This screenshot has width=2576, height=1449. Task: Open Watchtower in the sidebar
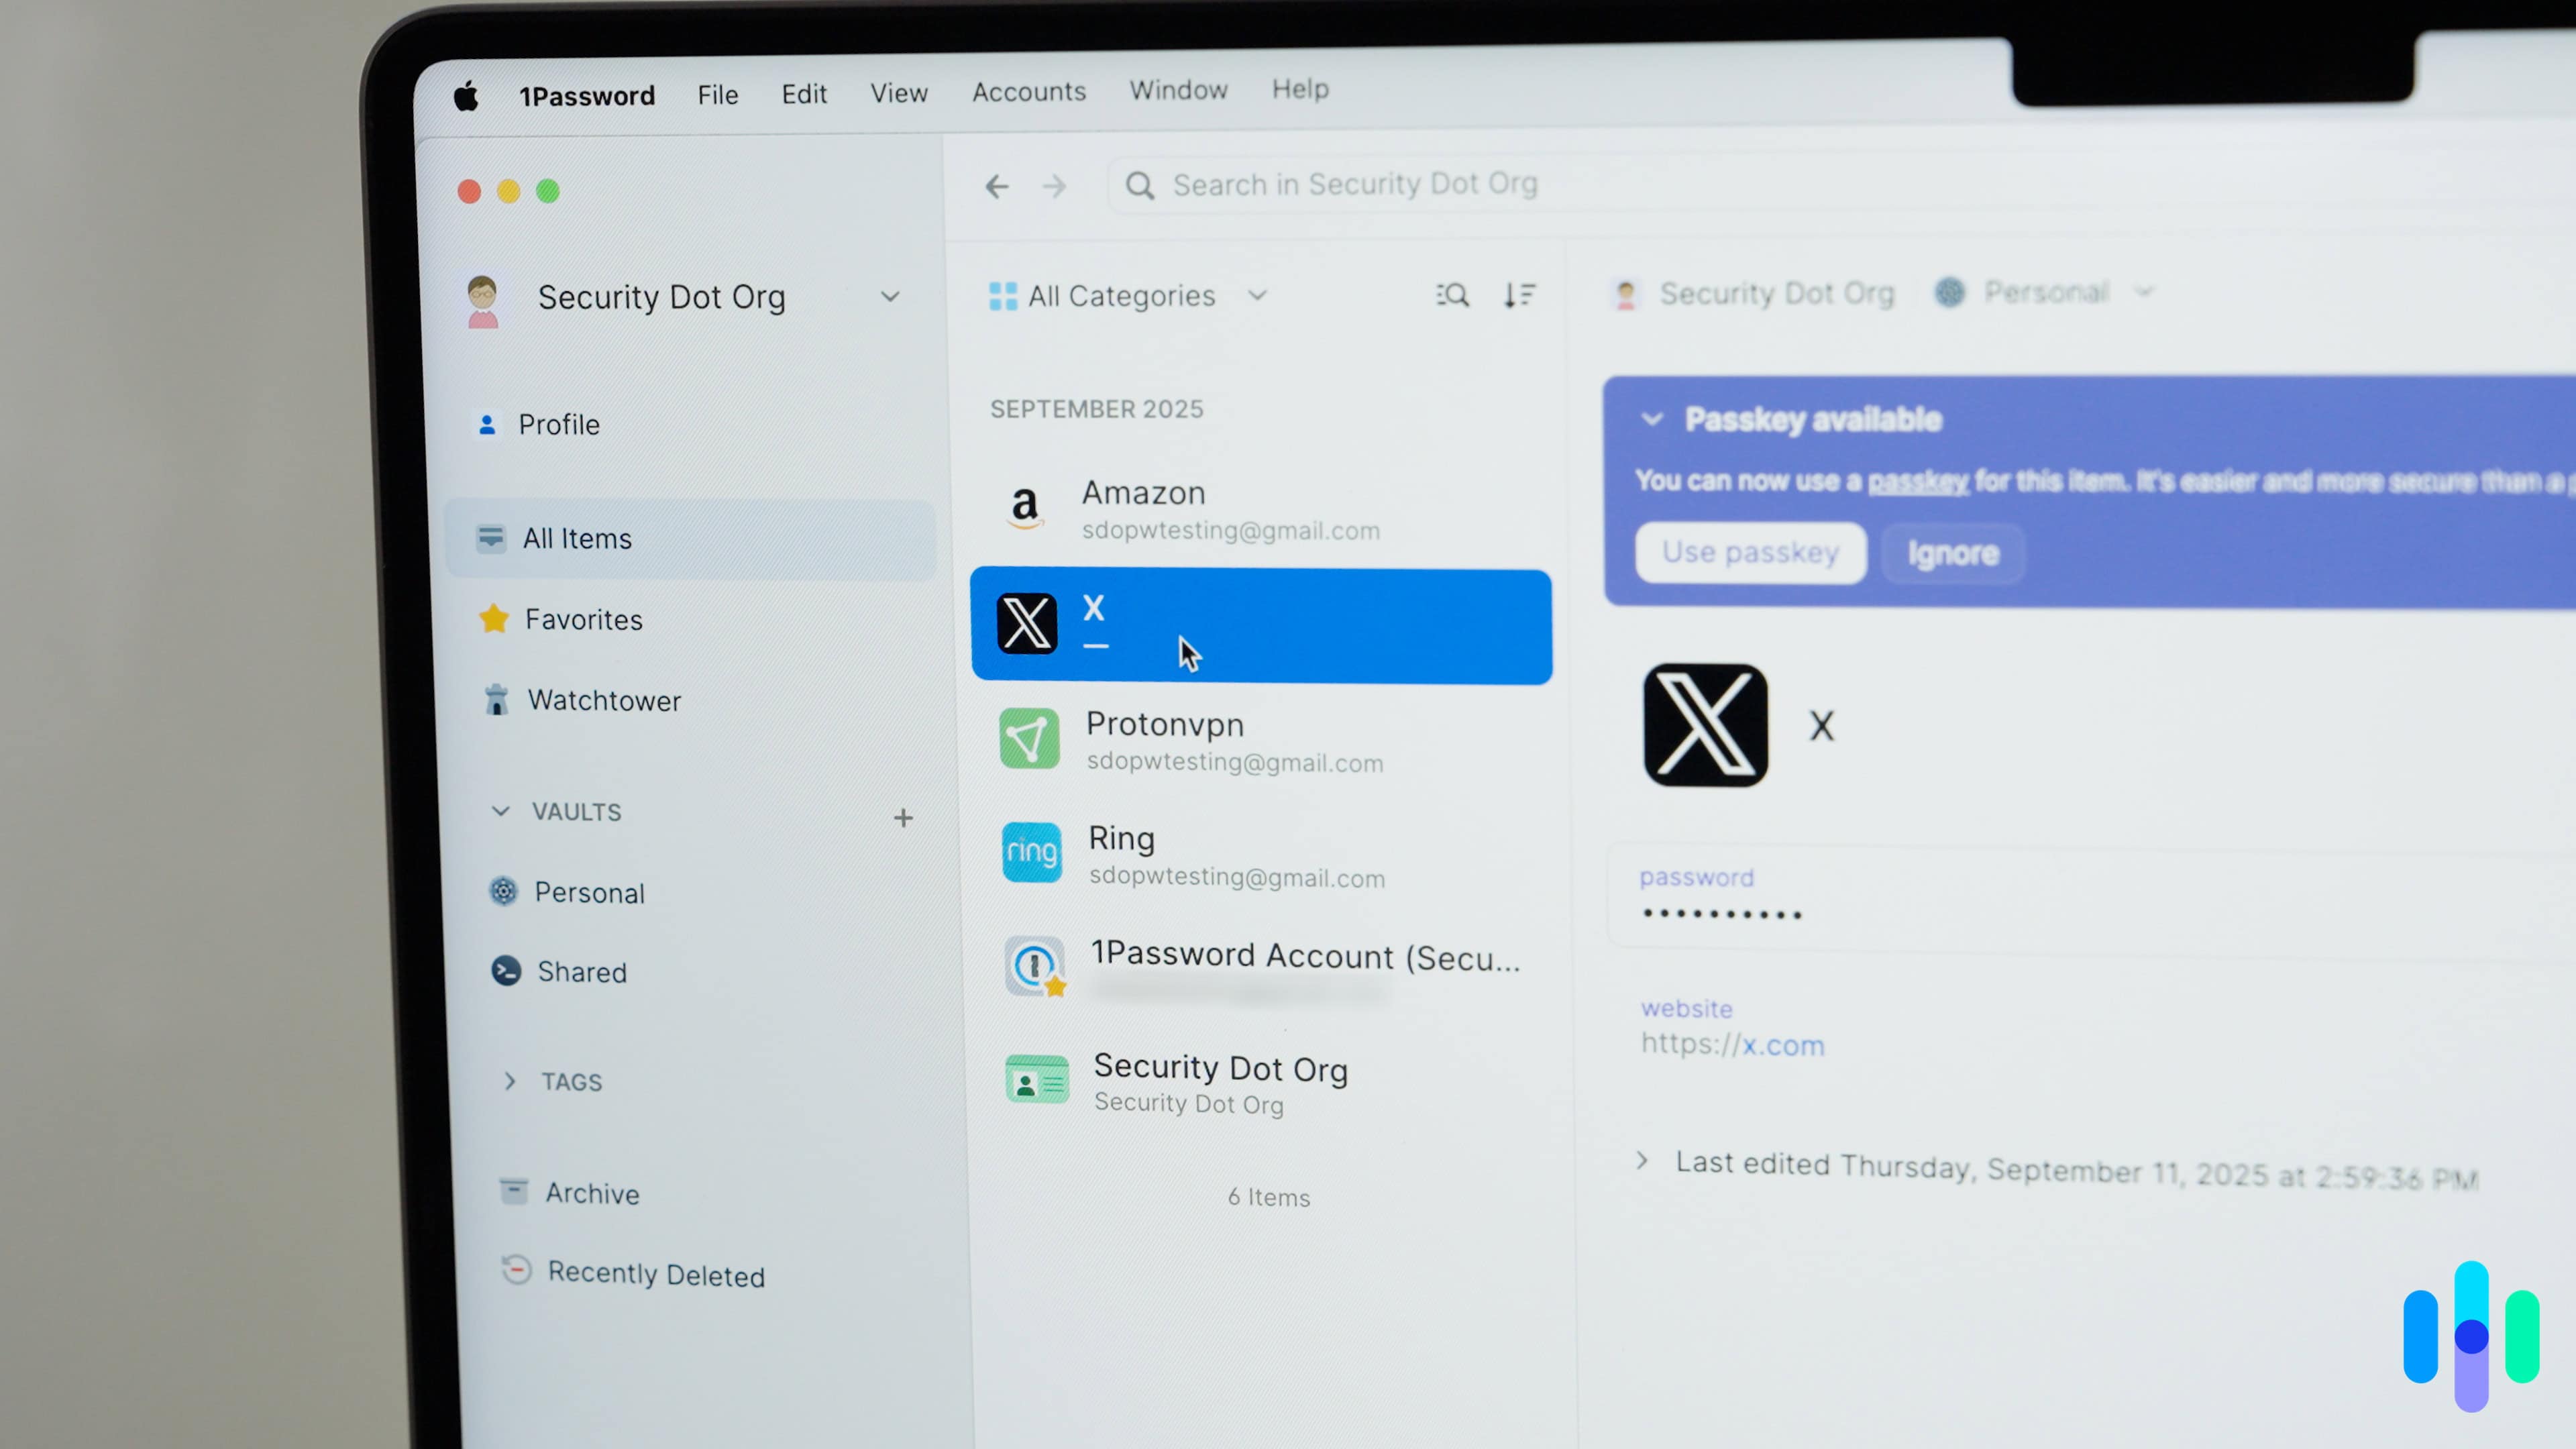[603, 700]
